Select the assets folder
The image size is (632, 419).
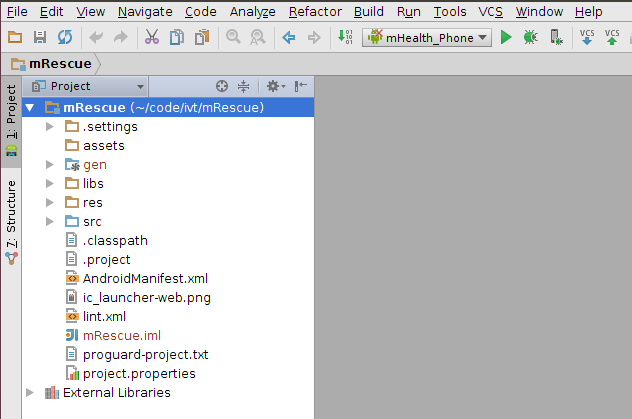(104, 145)
